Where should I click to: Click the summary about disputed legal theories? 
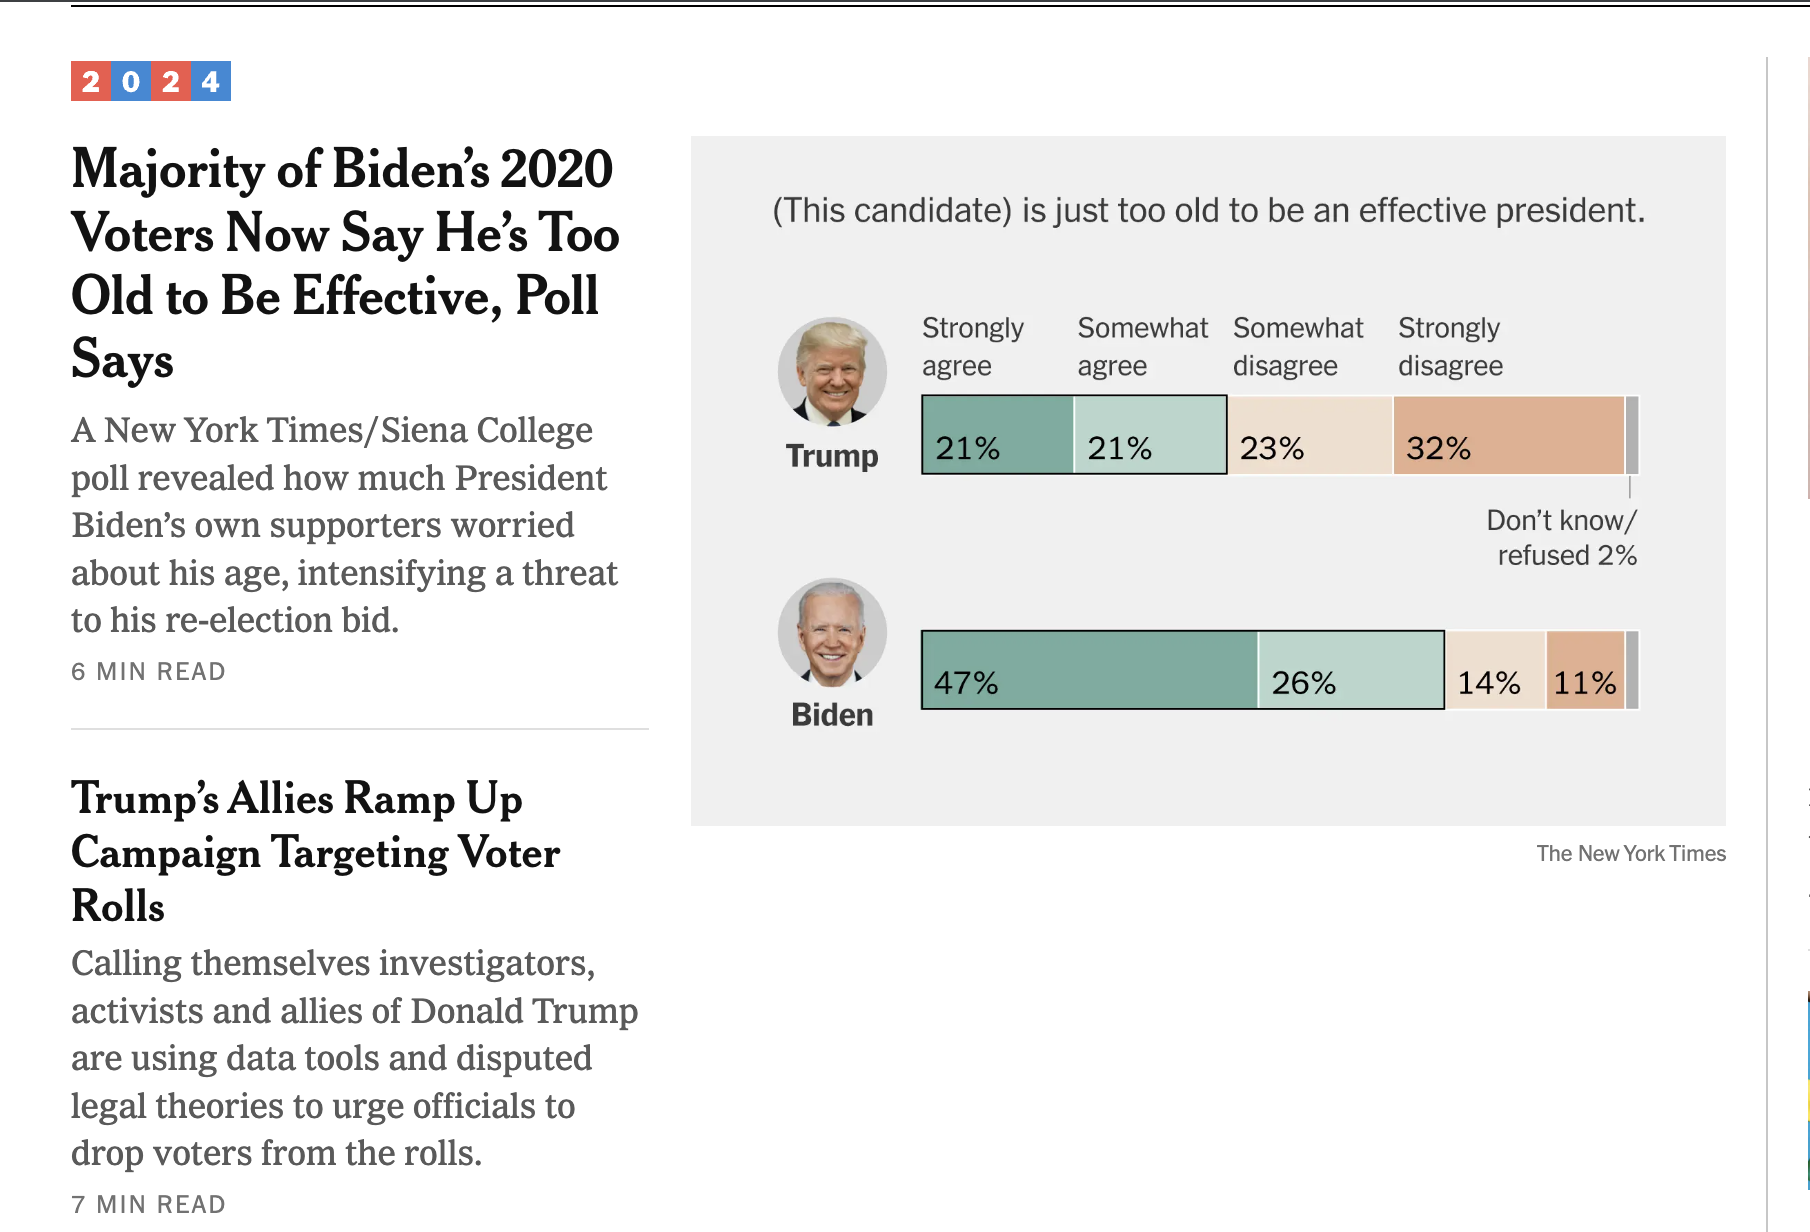tap(354, 1058)
